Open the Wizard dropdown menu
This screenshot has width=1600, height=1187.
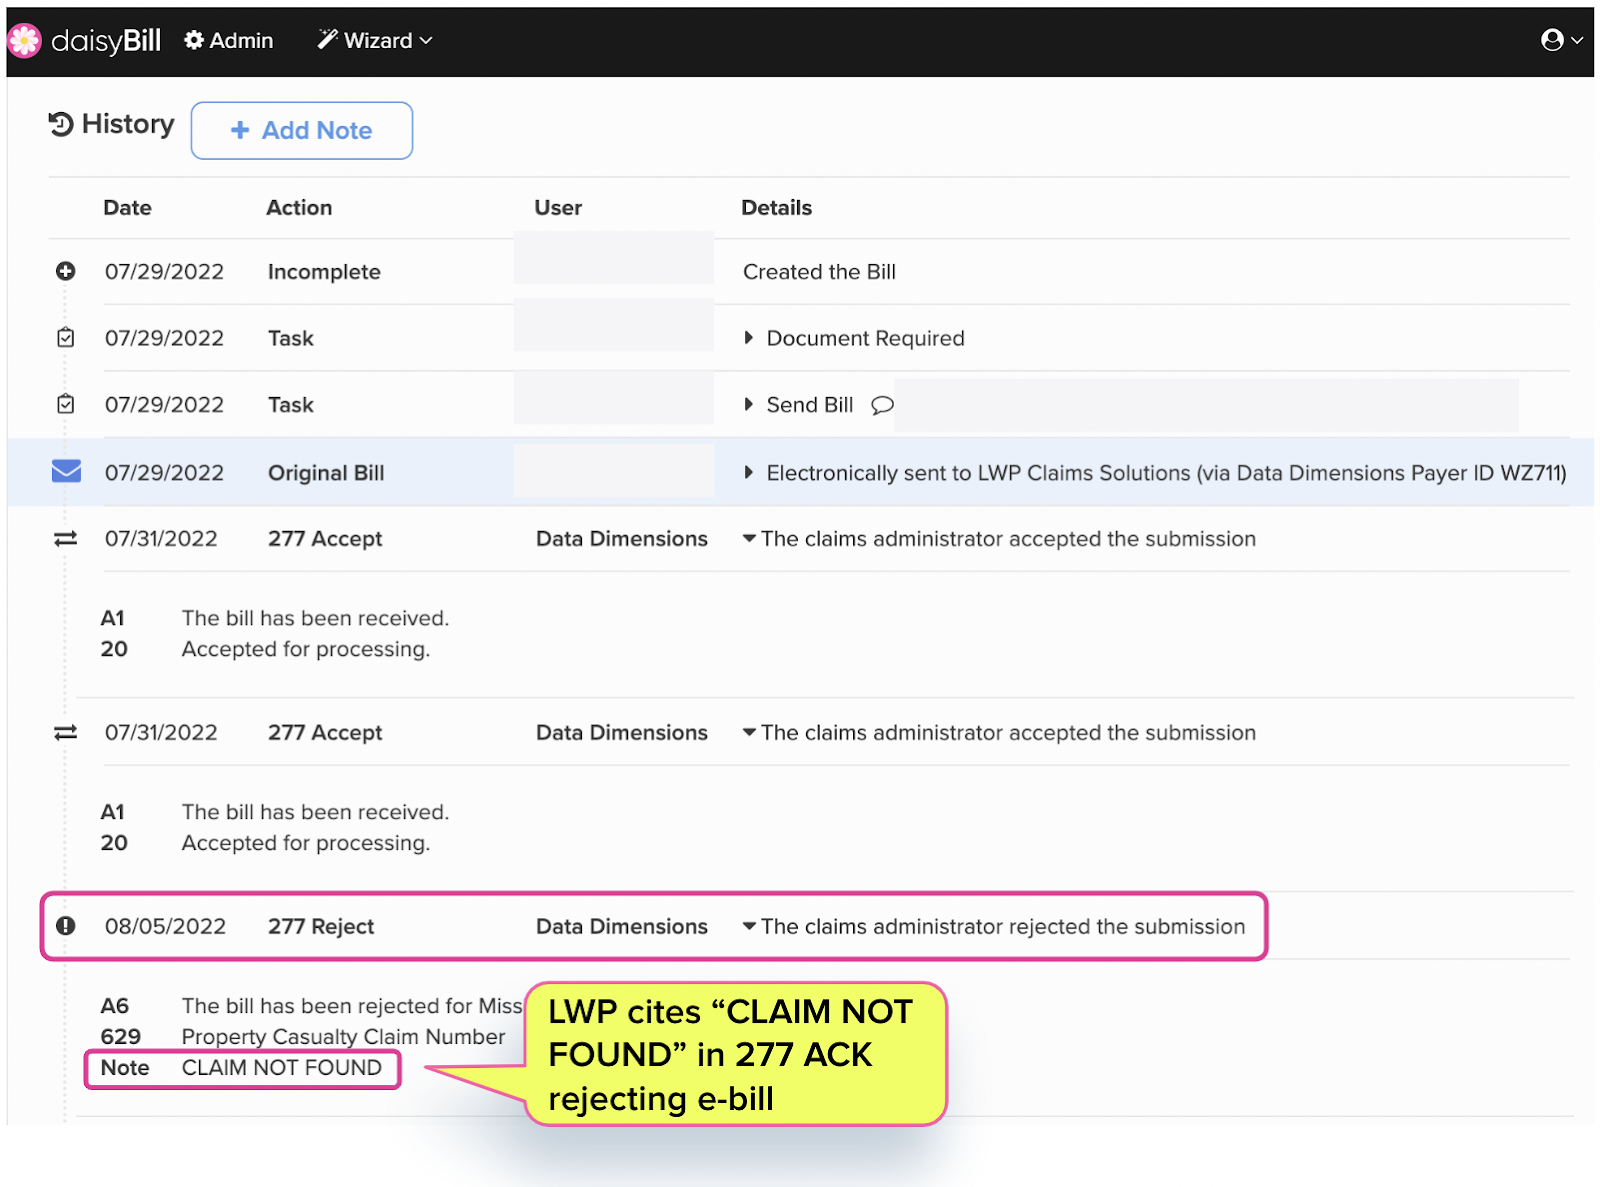375,40
